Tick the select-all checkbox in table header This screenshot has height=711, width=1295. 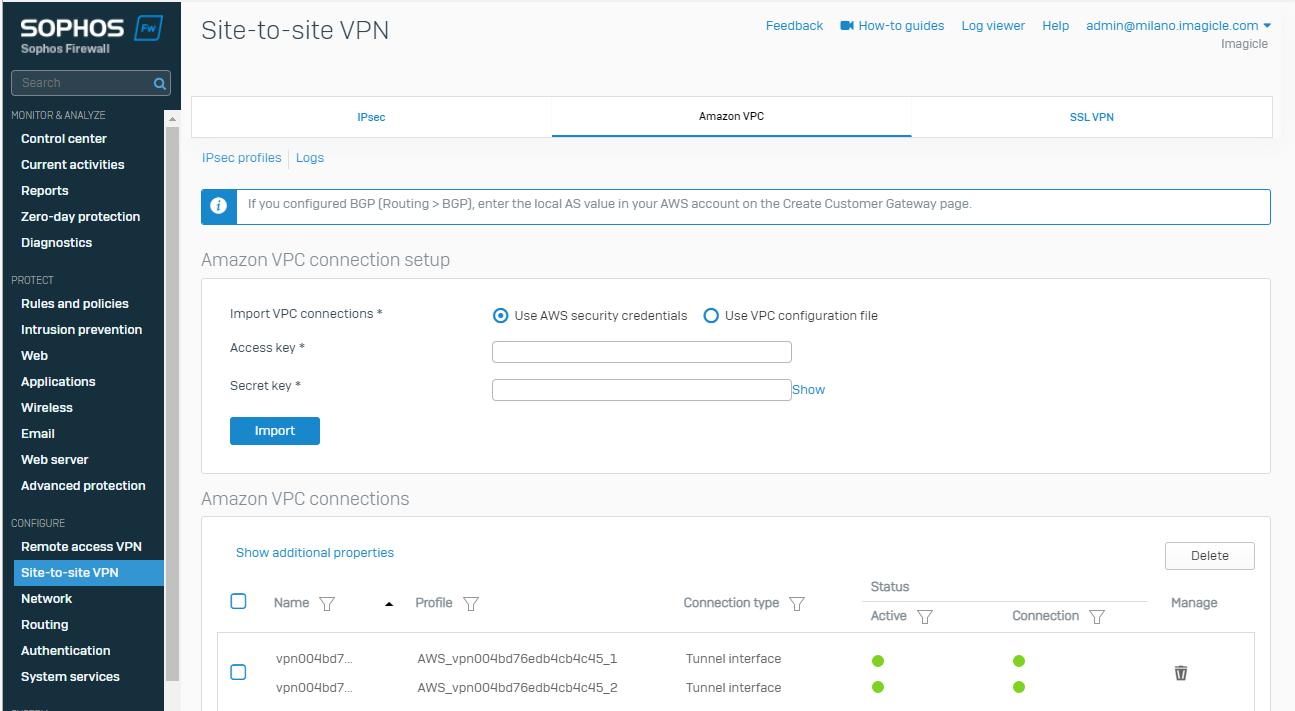pyautogui.click(x=238, y=601)
